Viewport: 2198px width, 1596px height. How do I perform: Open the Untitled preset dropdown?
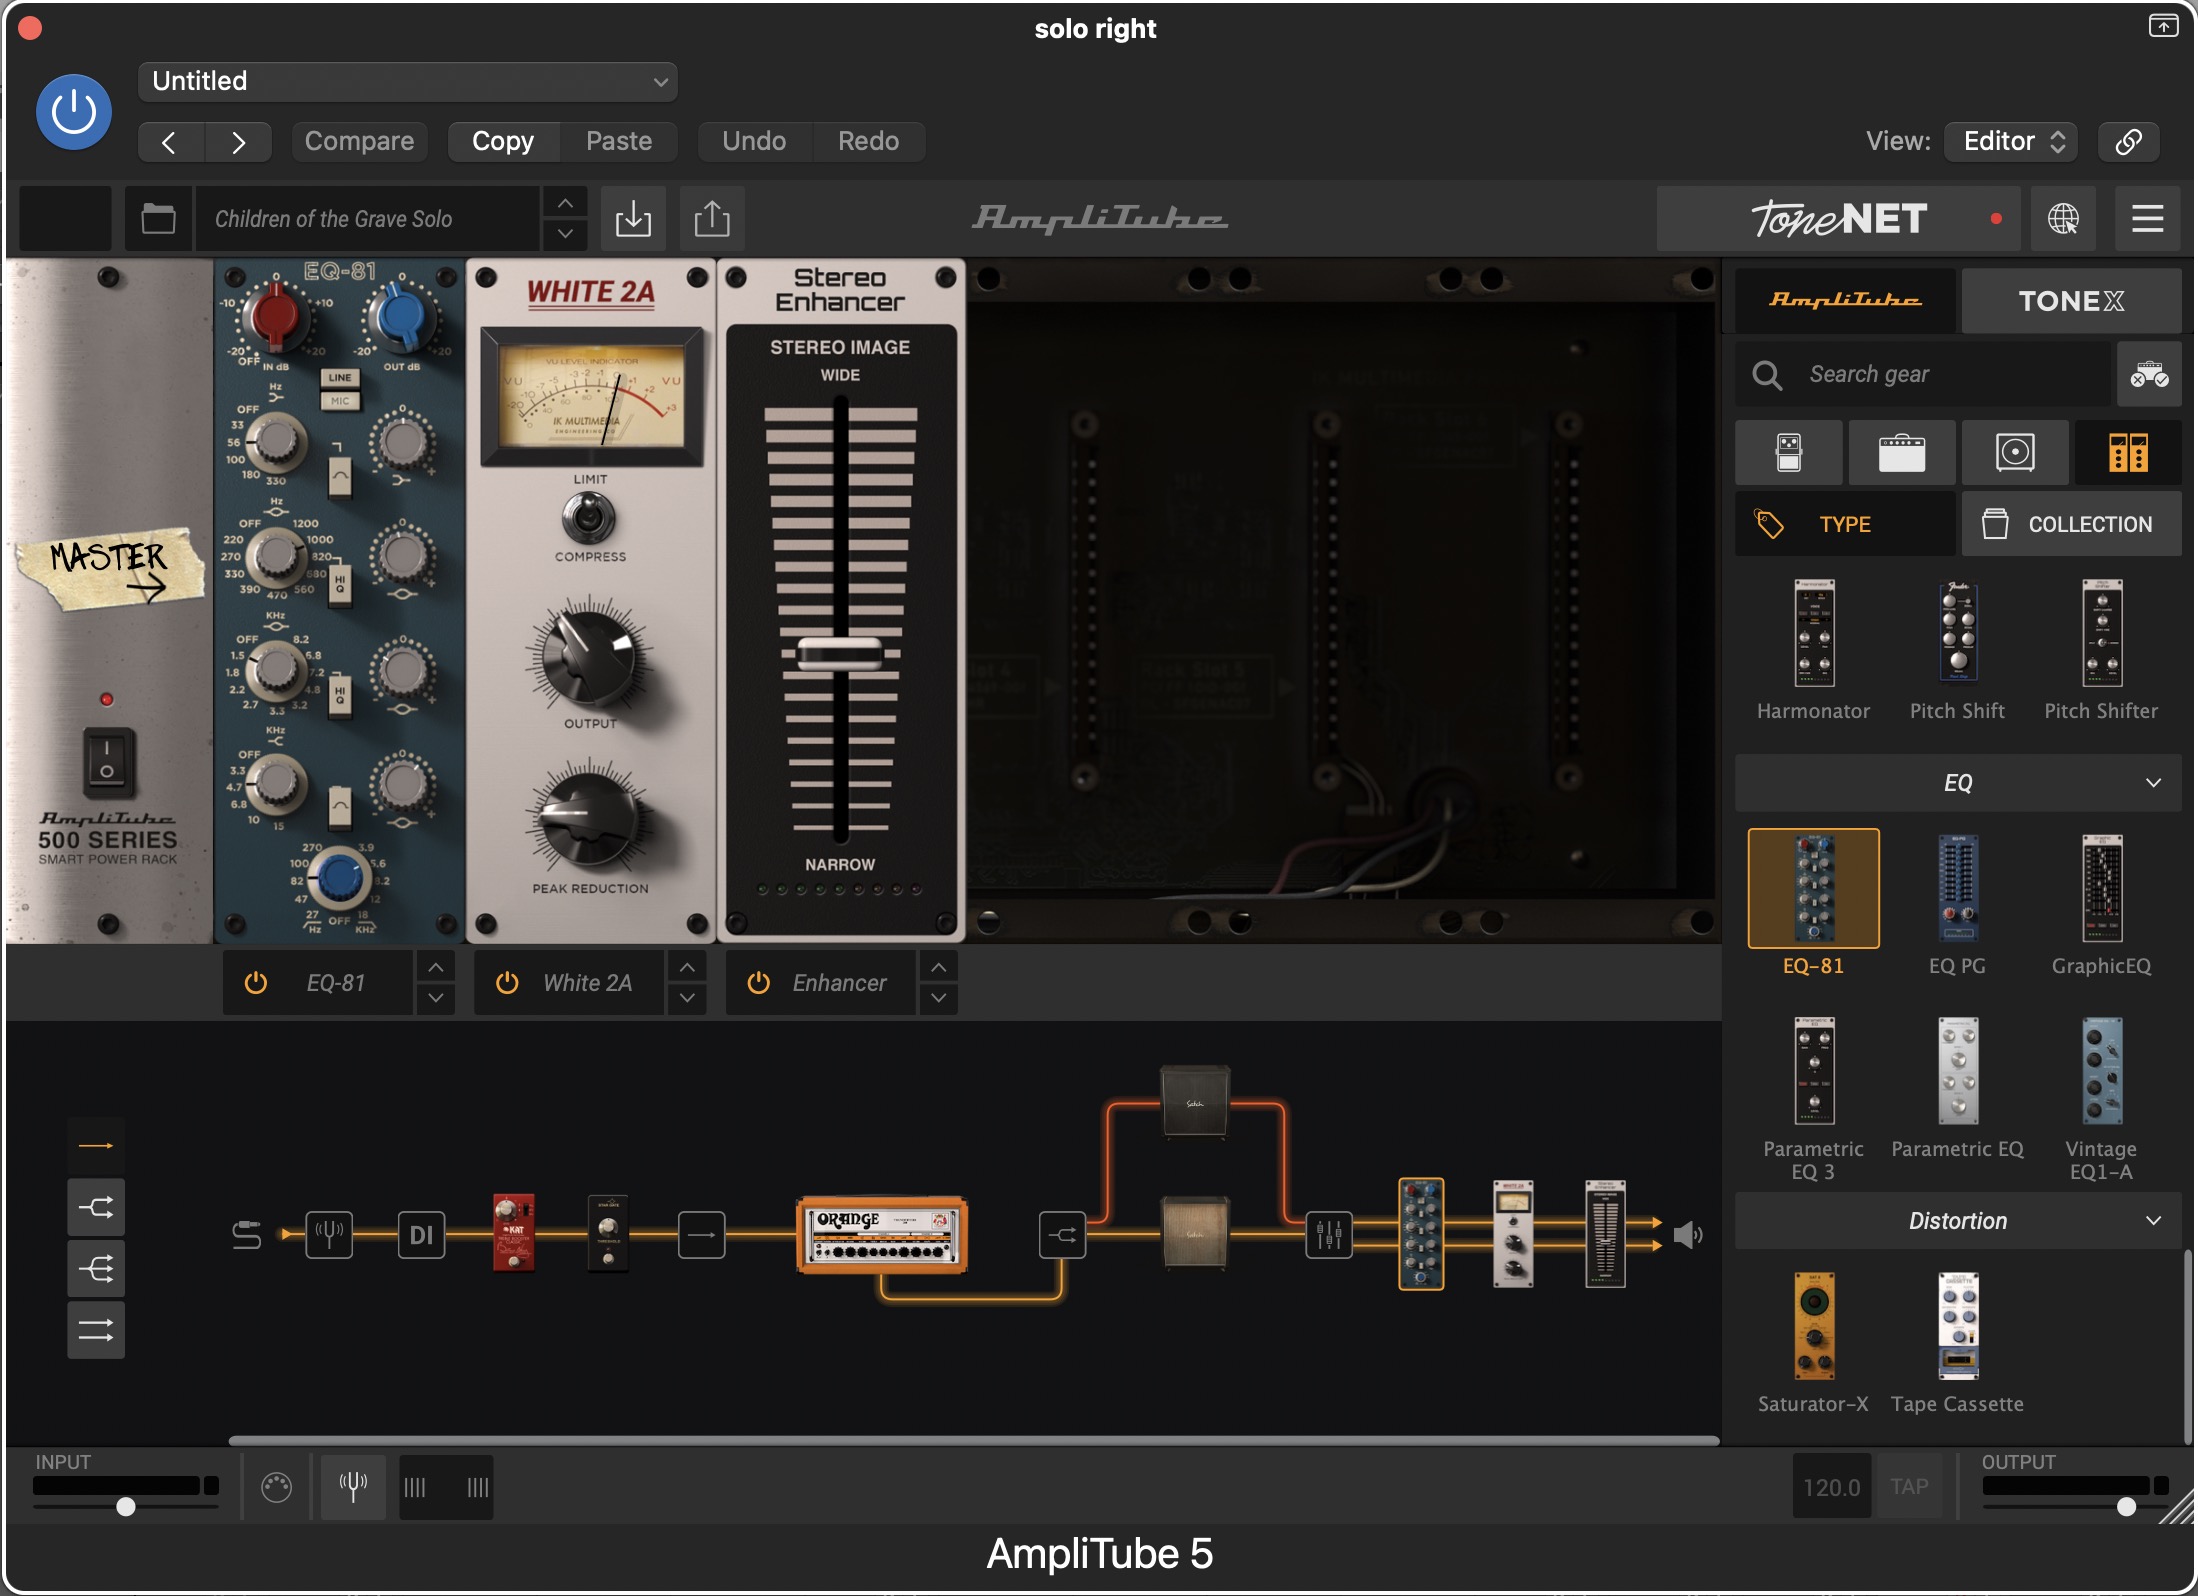(407, 81)
